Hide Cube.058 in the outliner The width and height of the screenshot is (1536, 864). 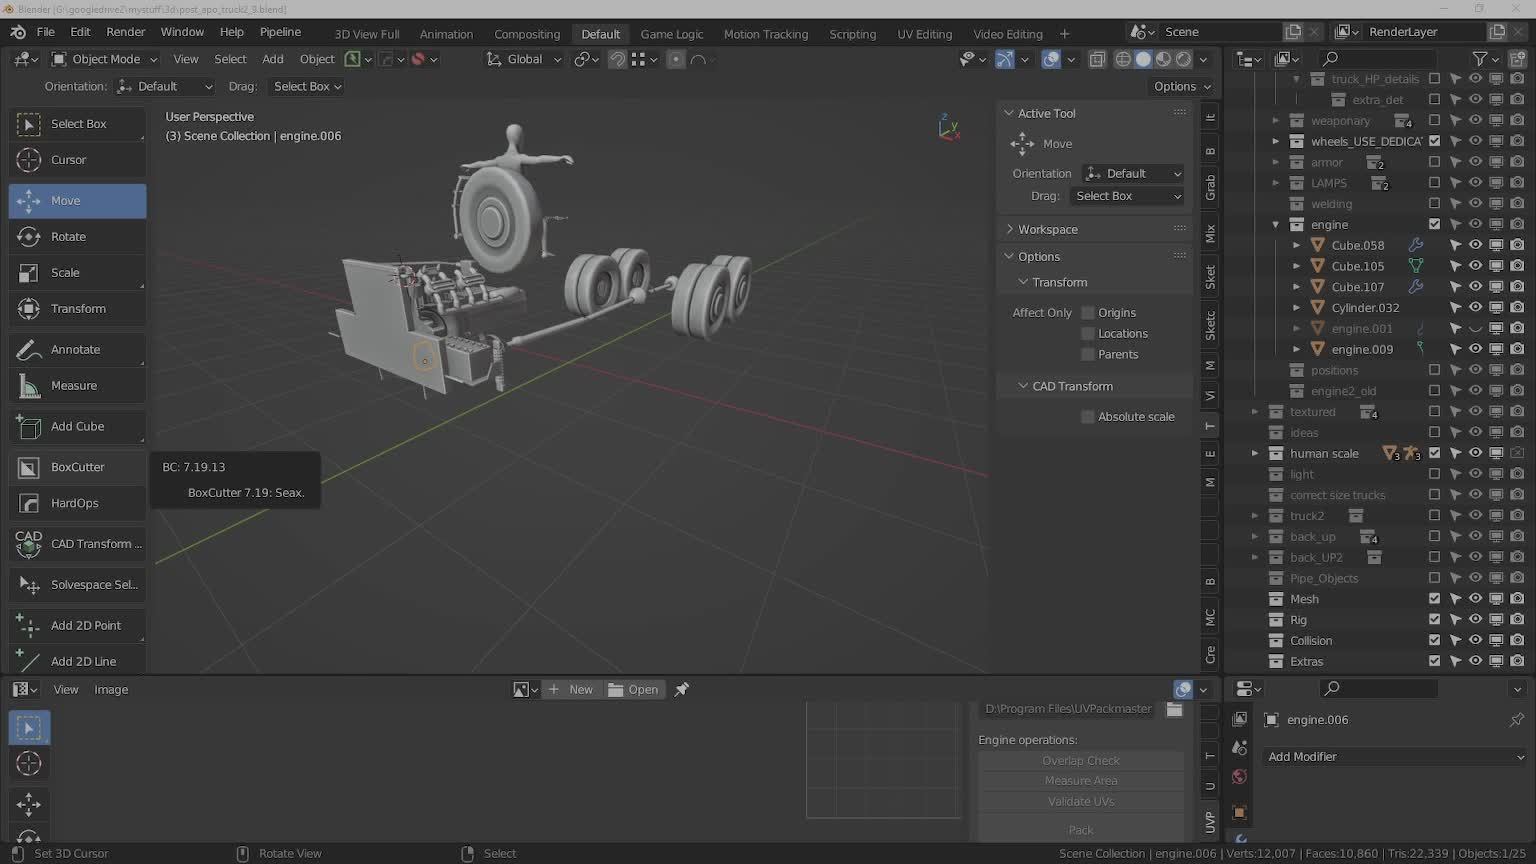(1475, 245)
